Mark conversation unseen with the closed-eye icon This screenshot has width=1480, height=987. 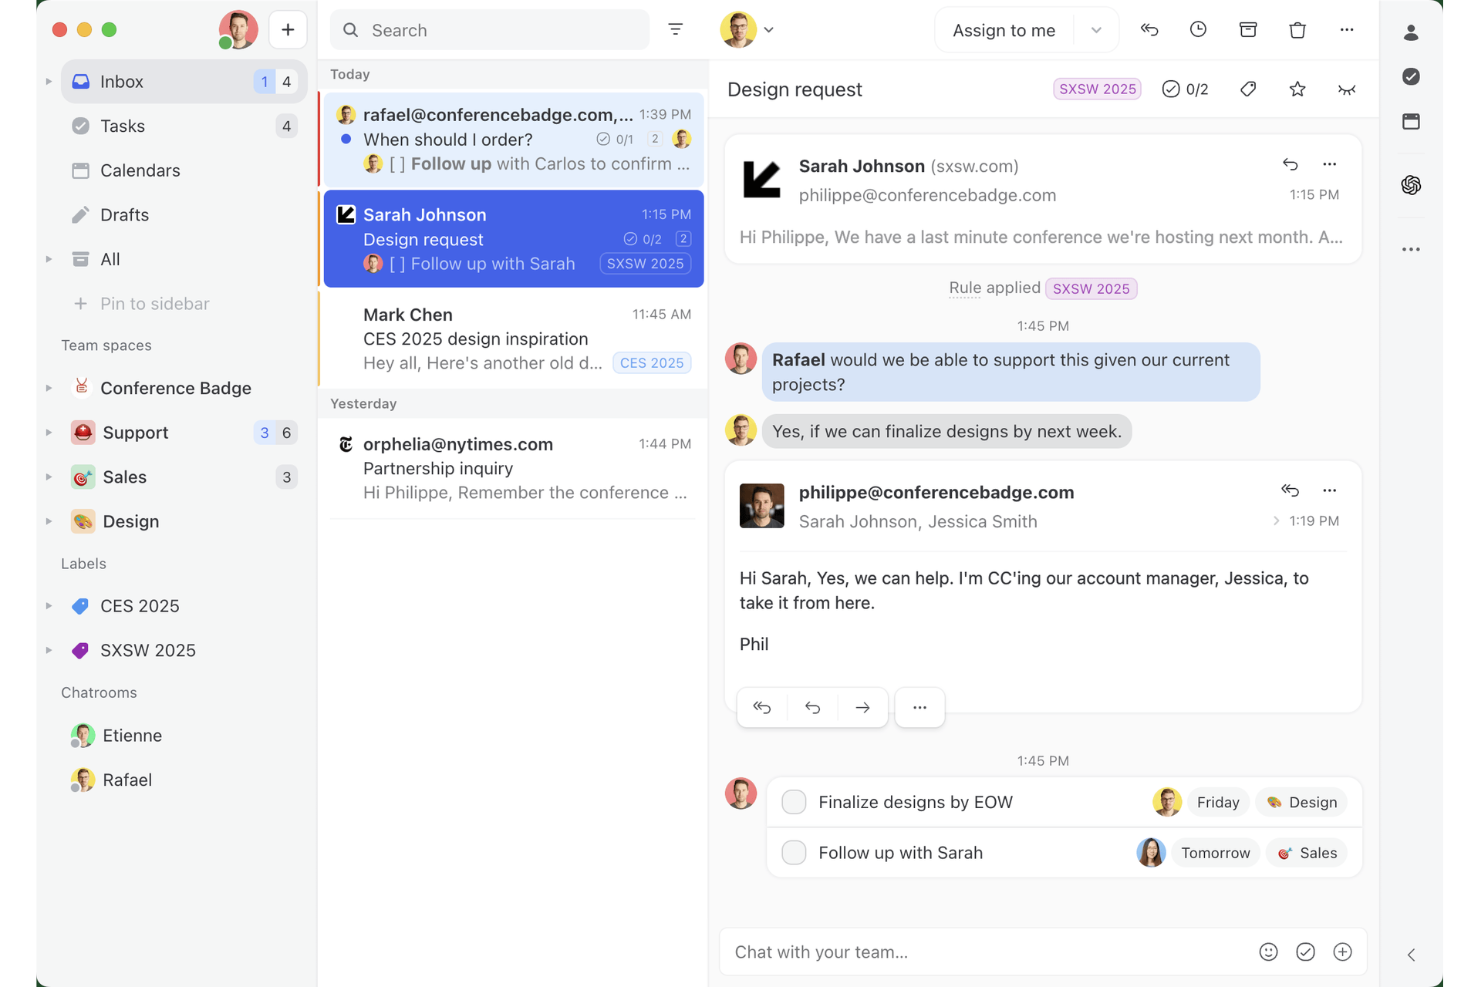1346,89
